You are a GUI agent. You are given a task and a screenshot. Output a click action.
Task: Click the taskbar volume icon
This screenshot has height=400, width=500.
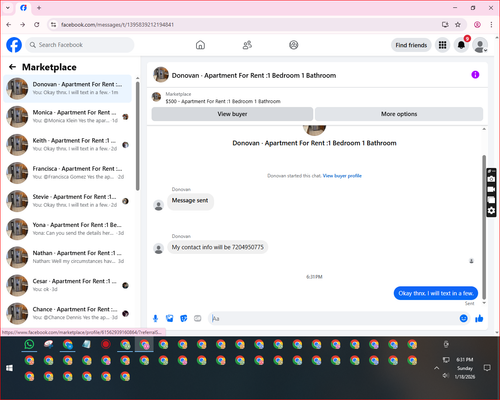pyautogui.click(x=446, y=376)
